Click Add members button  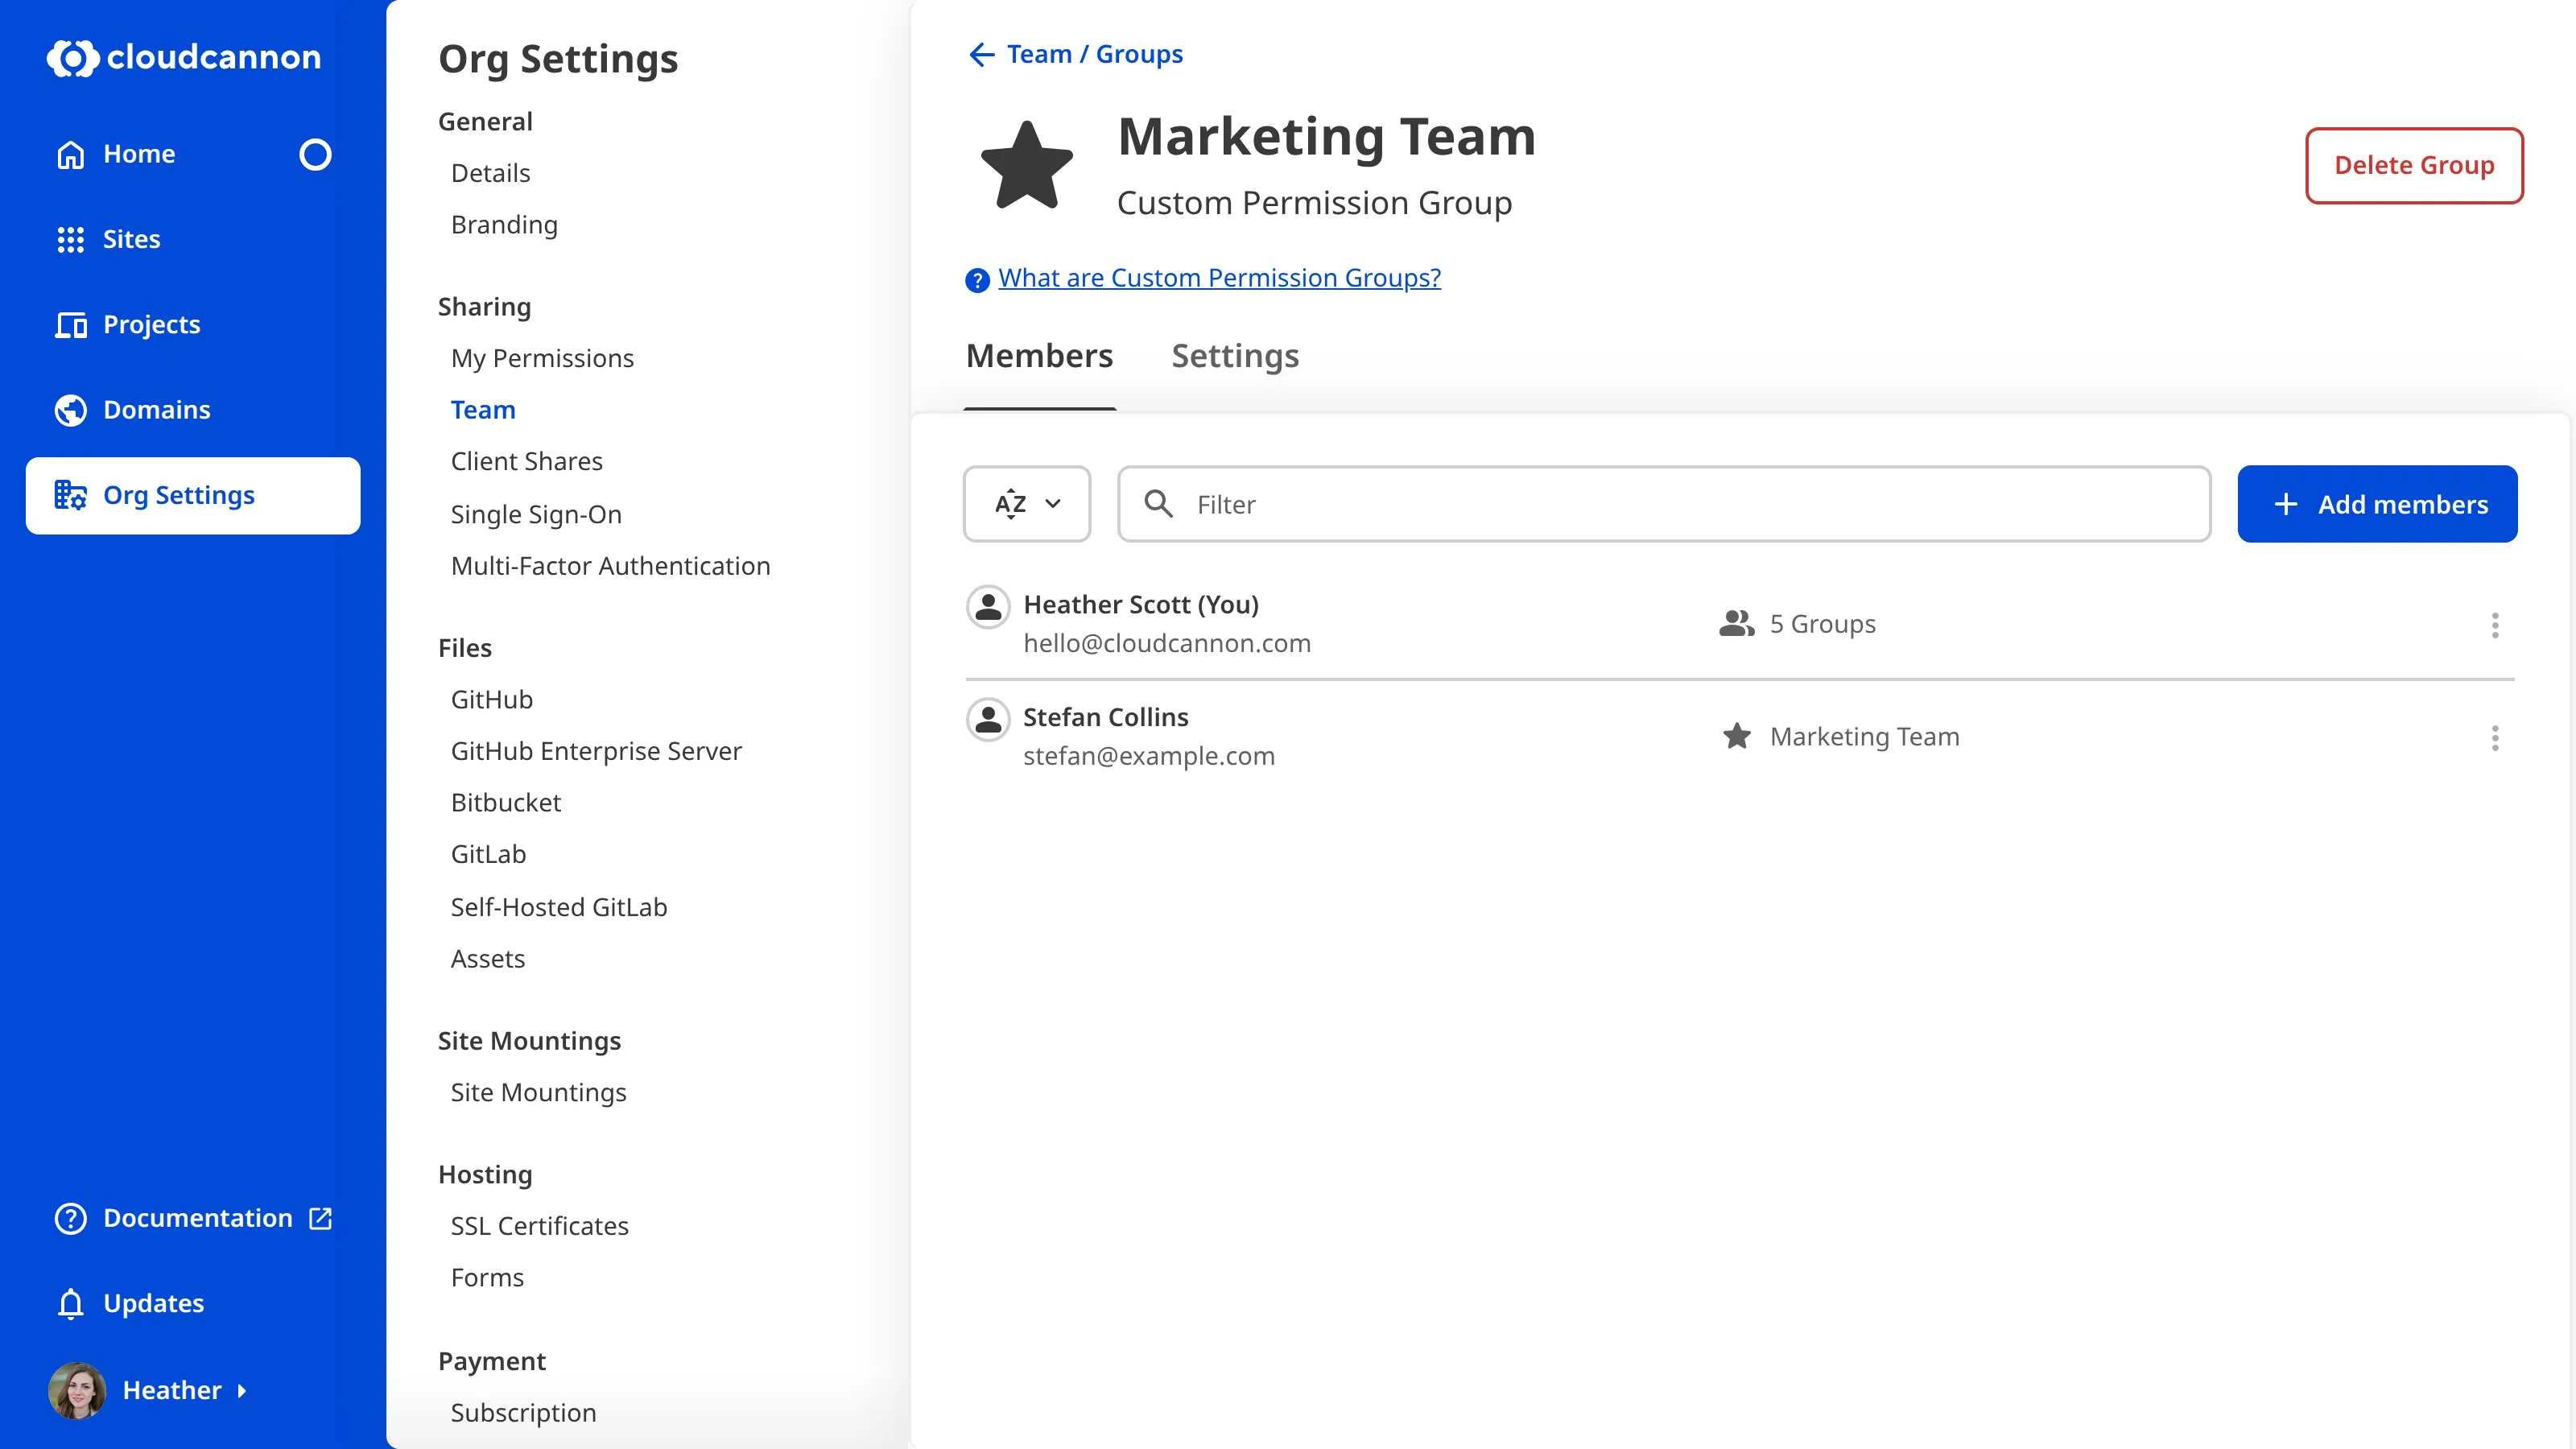[2377, 504]
